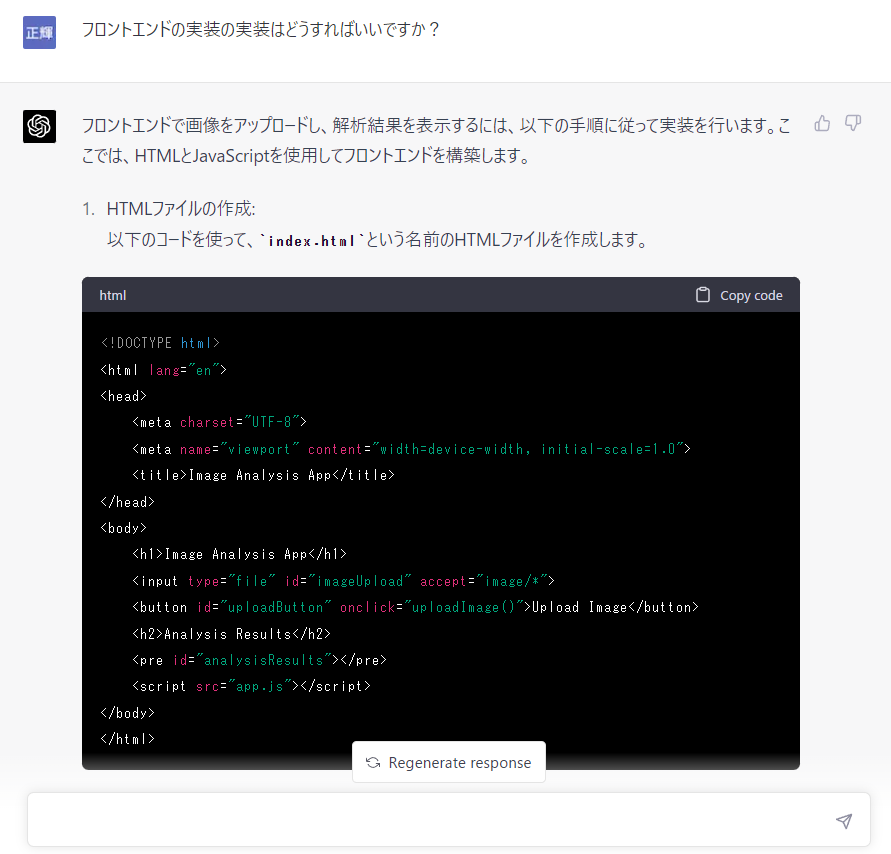Click the <!DOCTYPE html> code line

pos(160,343)
